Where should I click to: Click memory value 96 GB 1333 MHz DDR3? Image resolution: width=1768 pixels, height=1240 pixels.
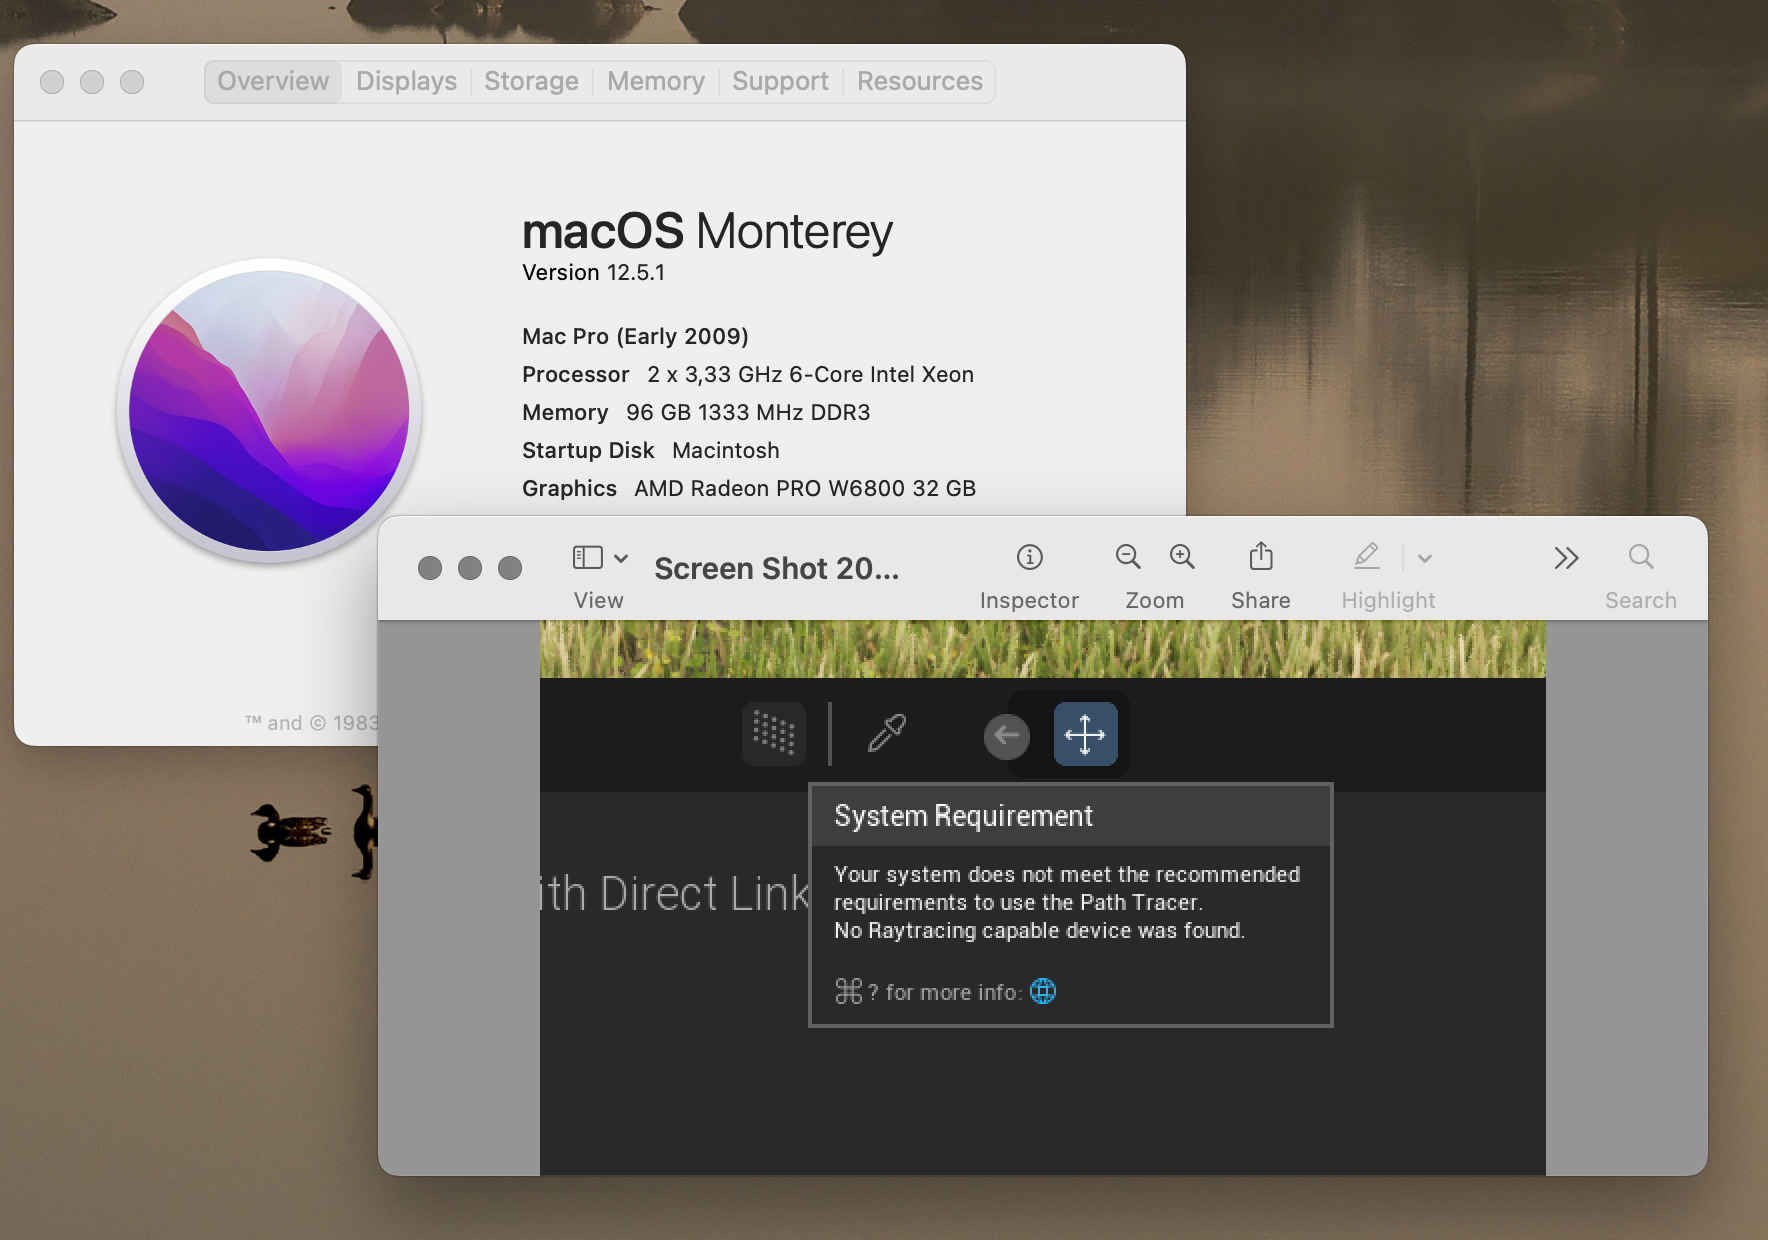click(748, 412)
